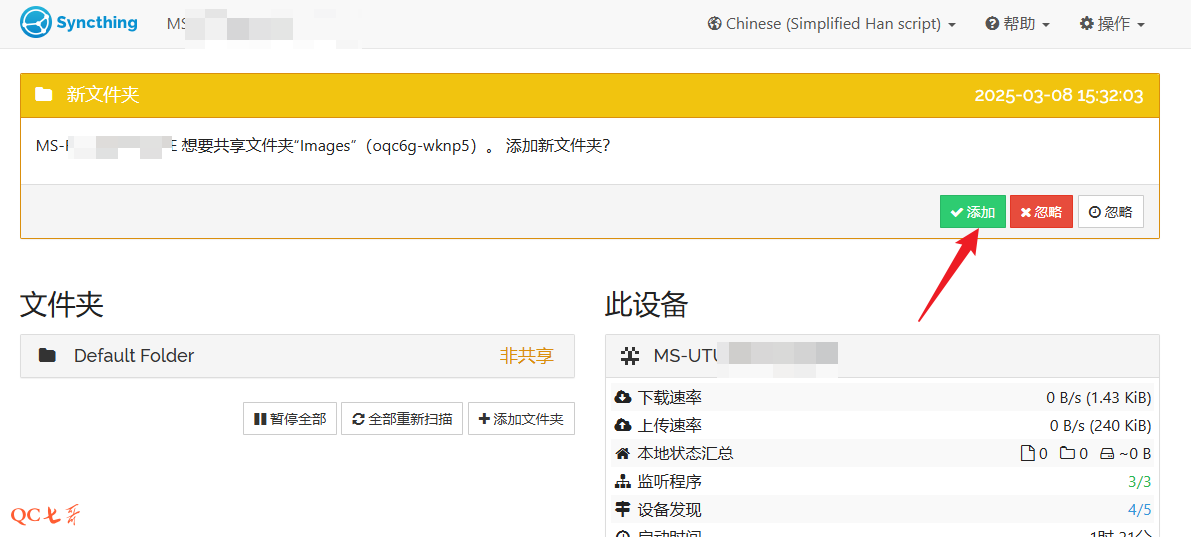The height and width of the screenshot is (537, 1191).
Task: Open the 帮助 help menu
Action: (x=1017, y=24)
